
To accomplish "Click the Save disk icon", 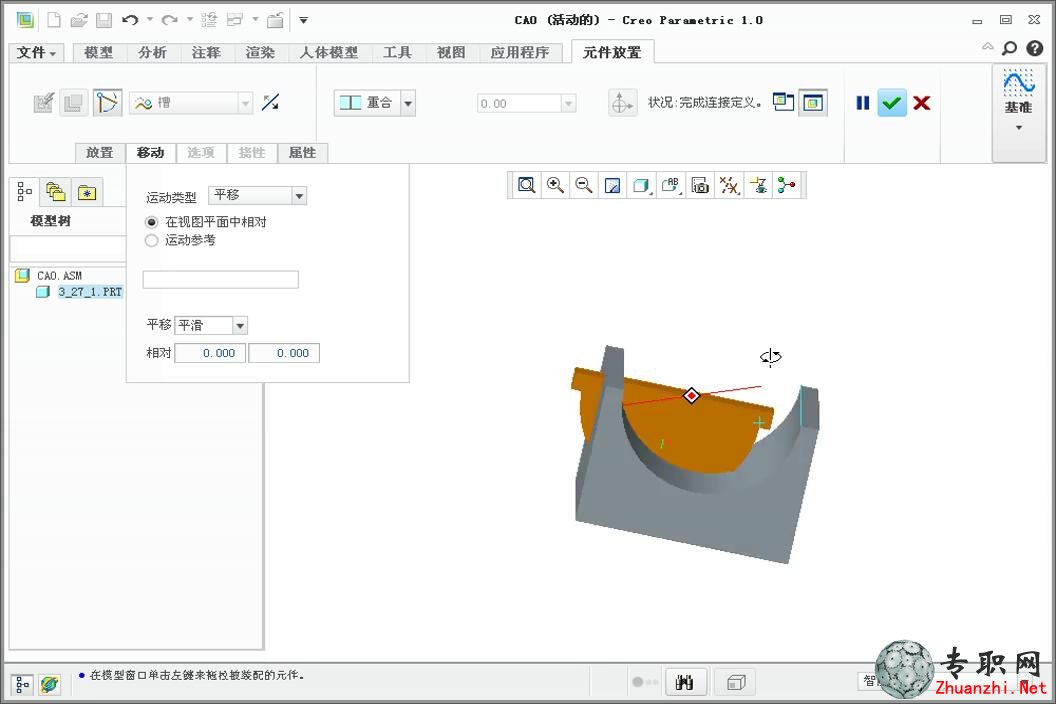I will (x=104, y=20).
